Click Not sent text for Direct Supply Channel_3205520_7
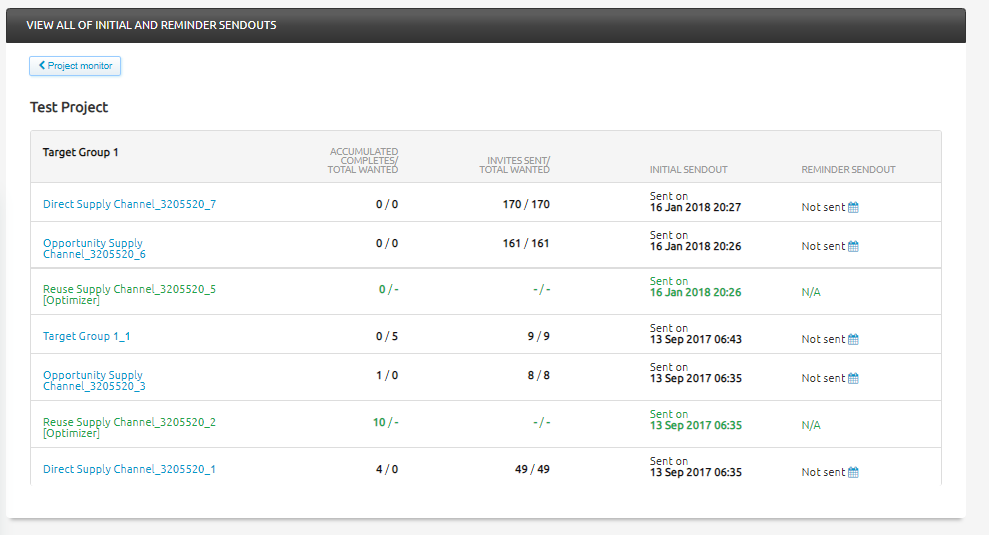 pos(822,208)
